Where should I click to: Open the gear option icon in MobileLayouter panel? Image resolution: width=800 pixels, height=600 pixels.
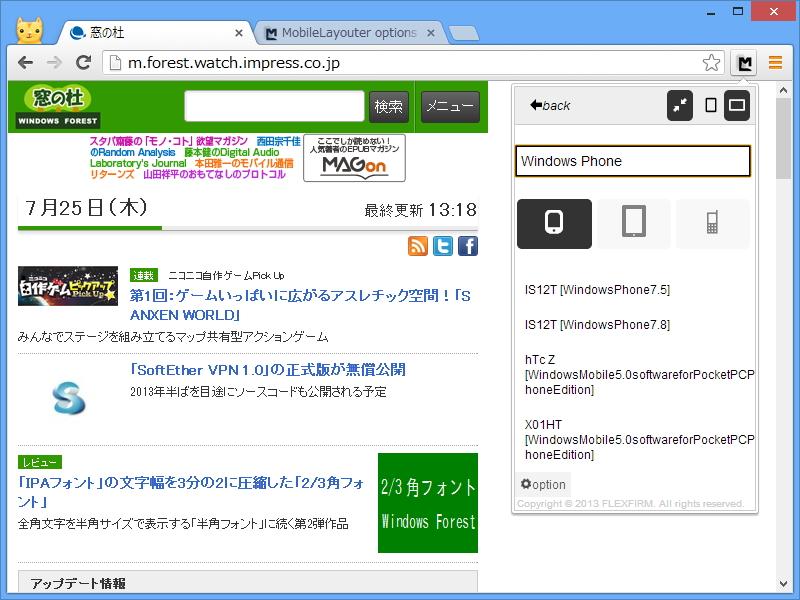pyautogui.click(x=542, y=484)
